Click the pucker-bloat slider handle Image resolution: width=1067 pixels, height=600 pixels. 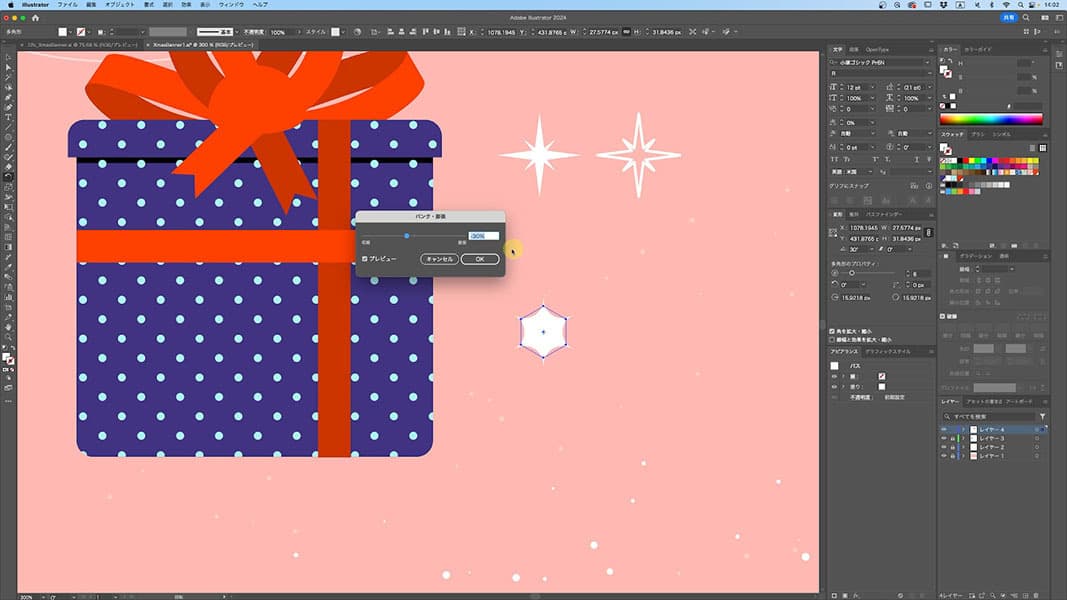pos(407,236)
